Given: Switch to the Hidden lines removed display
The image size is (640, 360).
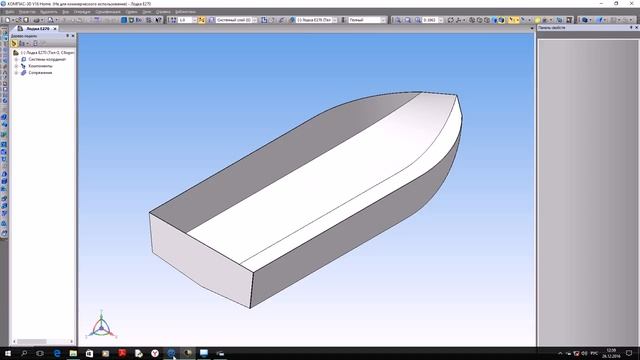Looking at the screenshot, I should pyautogui.click(x=480, y=20).
